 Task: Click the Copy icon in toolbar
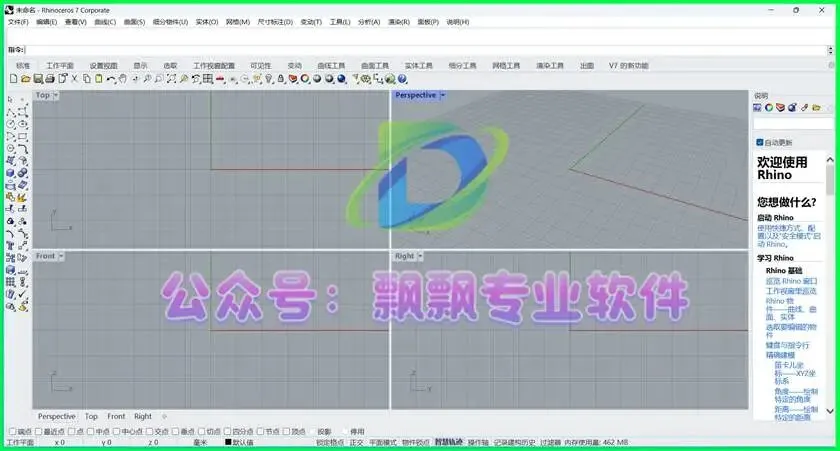(x=86, y=79)
